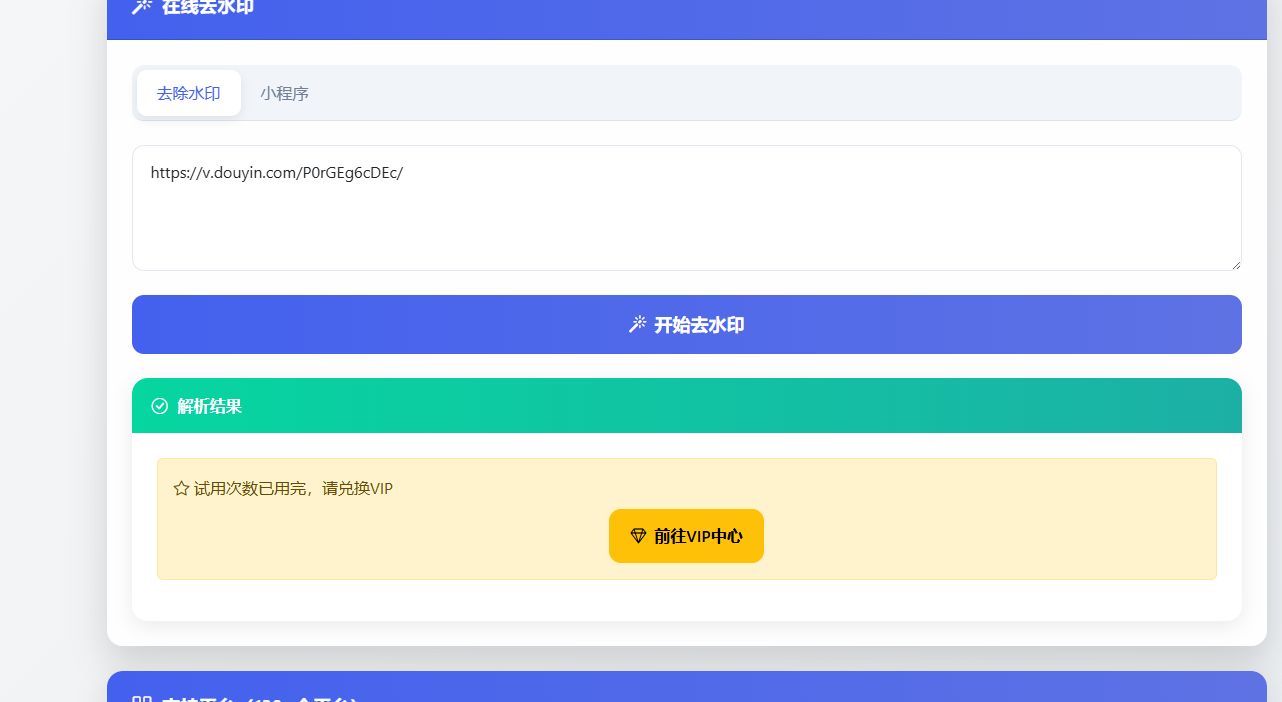Select the text 试用次数已用完，请兑换VIP
This screenshot has width=1282, height=702.
293,488
